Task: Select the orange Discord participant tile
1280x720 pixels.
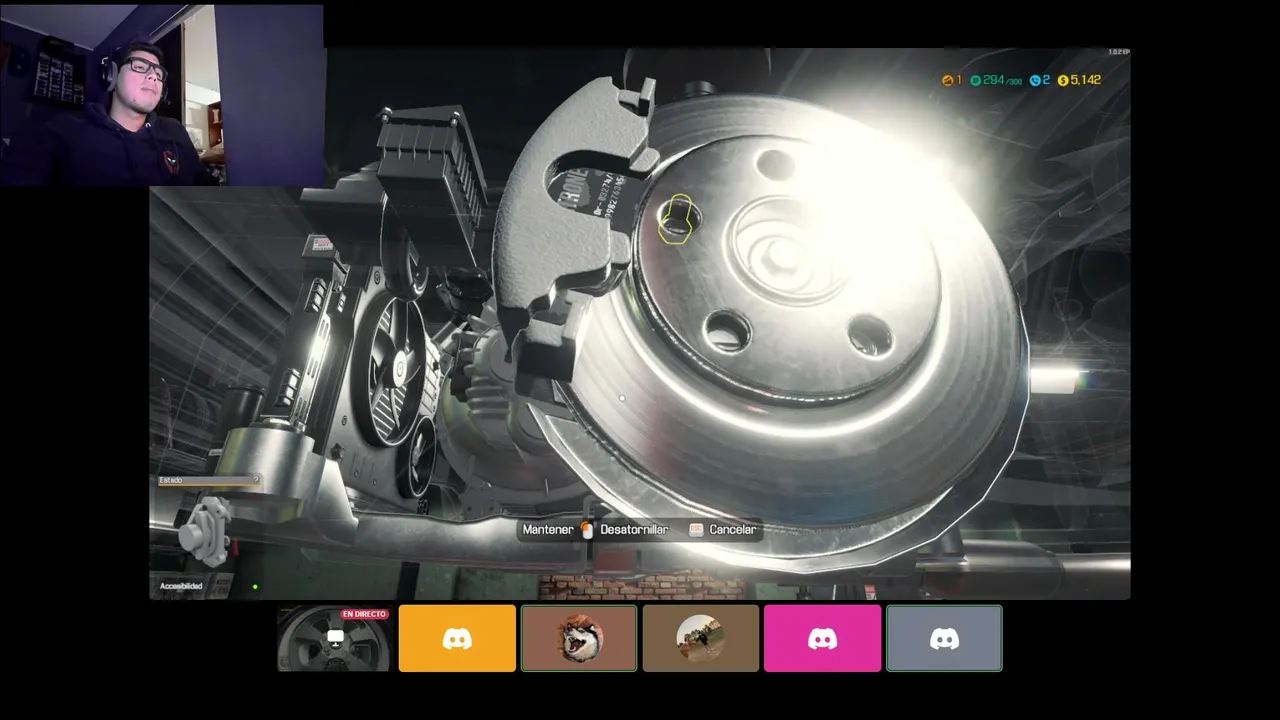Action: pos(457,638)
